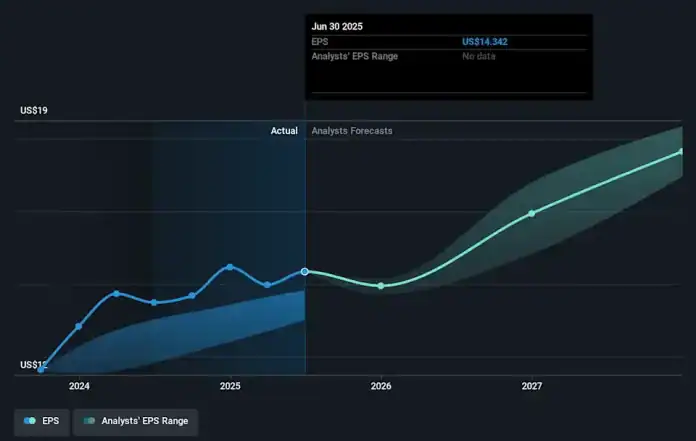This screenshot has height=441, width=696.
Task: Click the 'Analysts Forecasts' section label
Action: 352,131
